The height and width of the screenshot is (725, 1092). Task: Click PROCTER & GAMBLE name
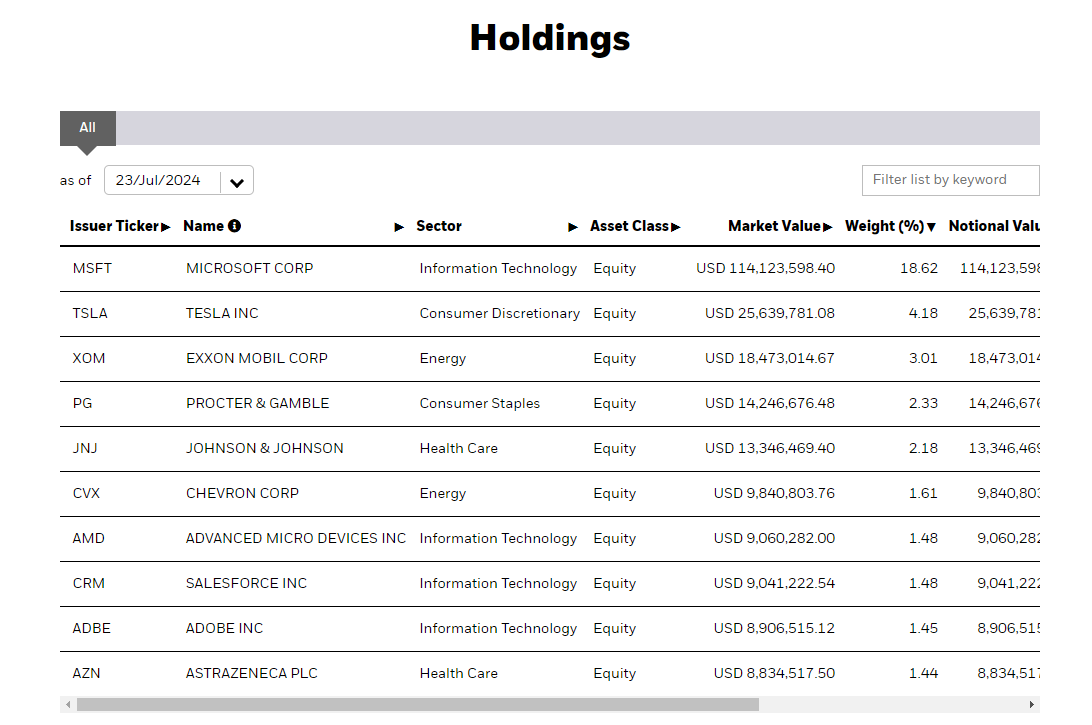(x=258, y=403)
